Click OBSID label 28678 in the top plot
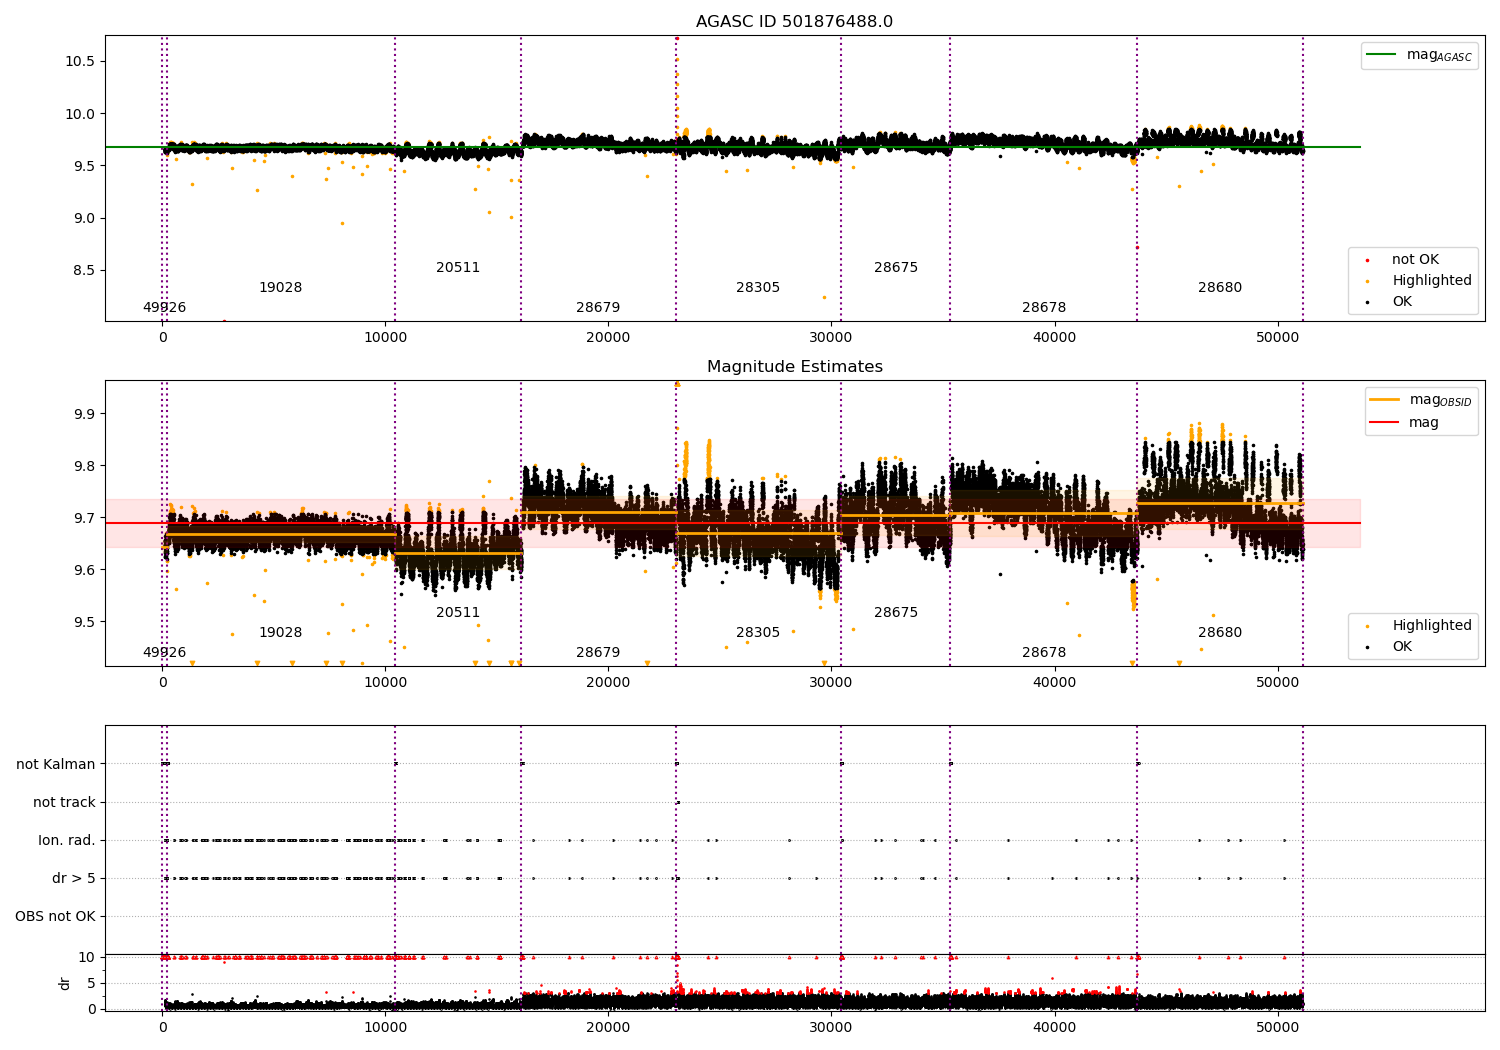The width and height of the screenshot is (1500, 1050). tap(1044, 308)
